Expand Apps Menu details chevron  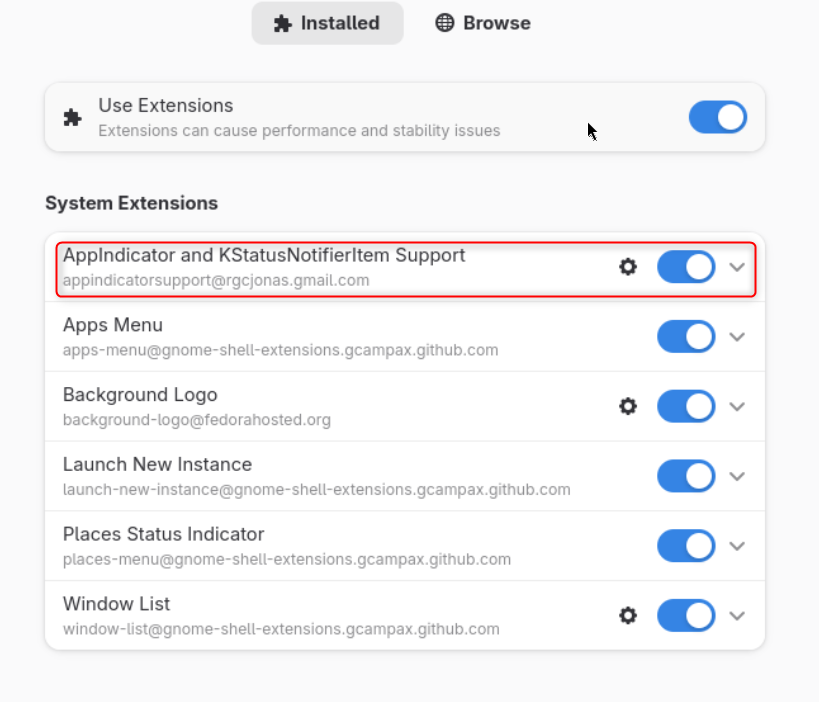pos(737,337)
